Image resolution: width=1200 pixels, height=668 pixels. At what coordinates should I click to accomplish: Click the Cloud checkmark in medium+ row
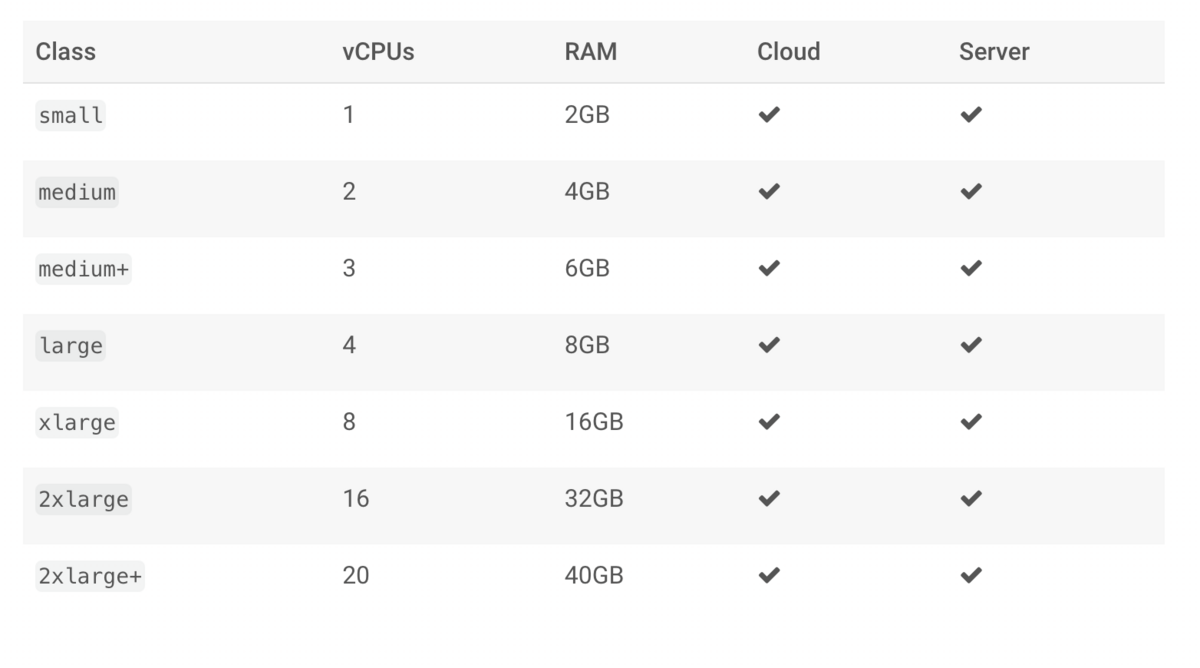(x=768, y=269)
